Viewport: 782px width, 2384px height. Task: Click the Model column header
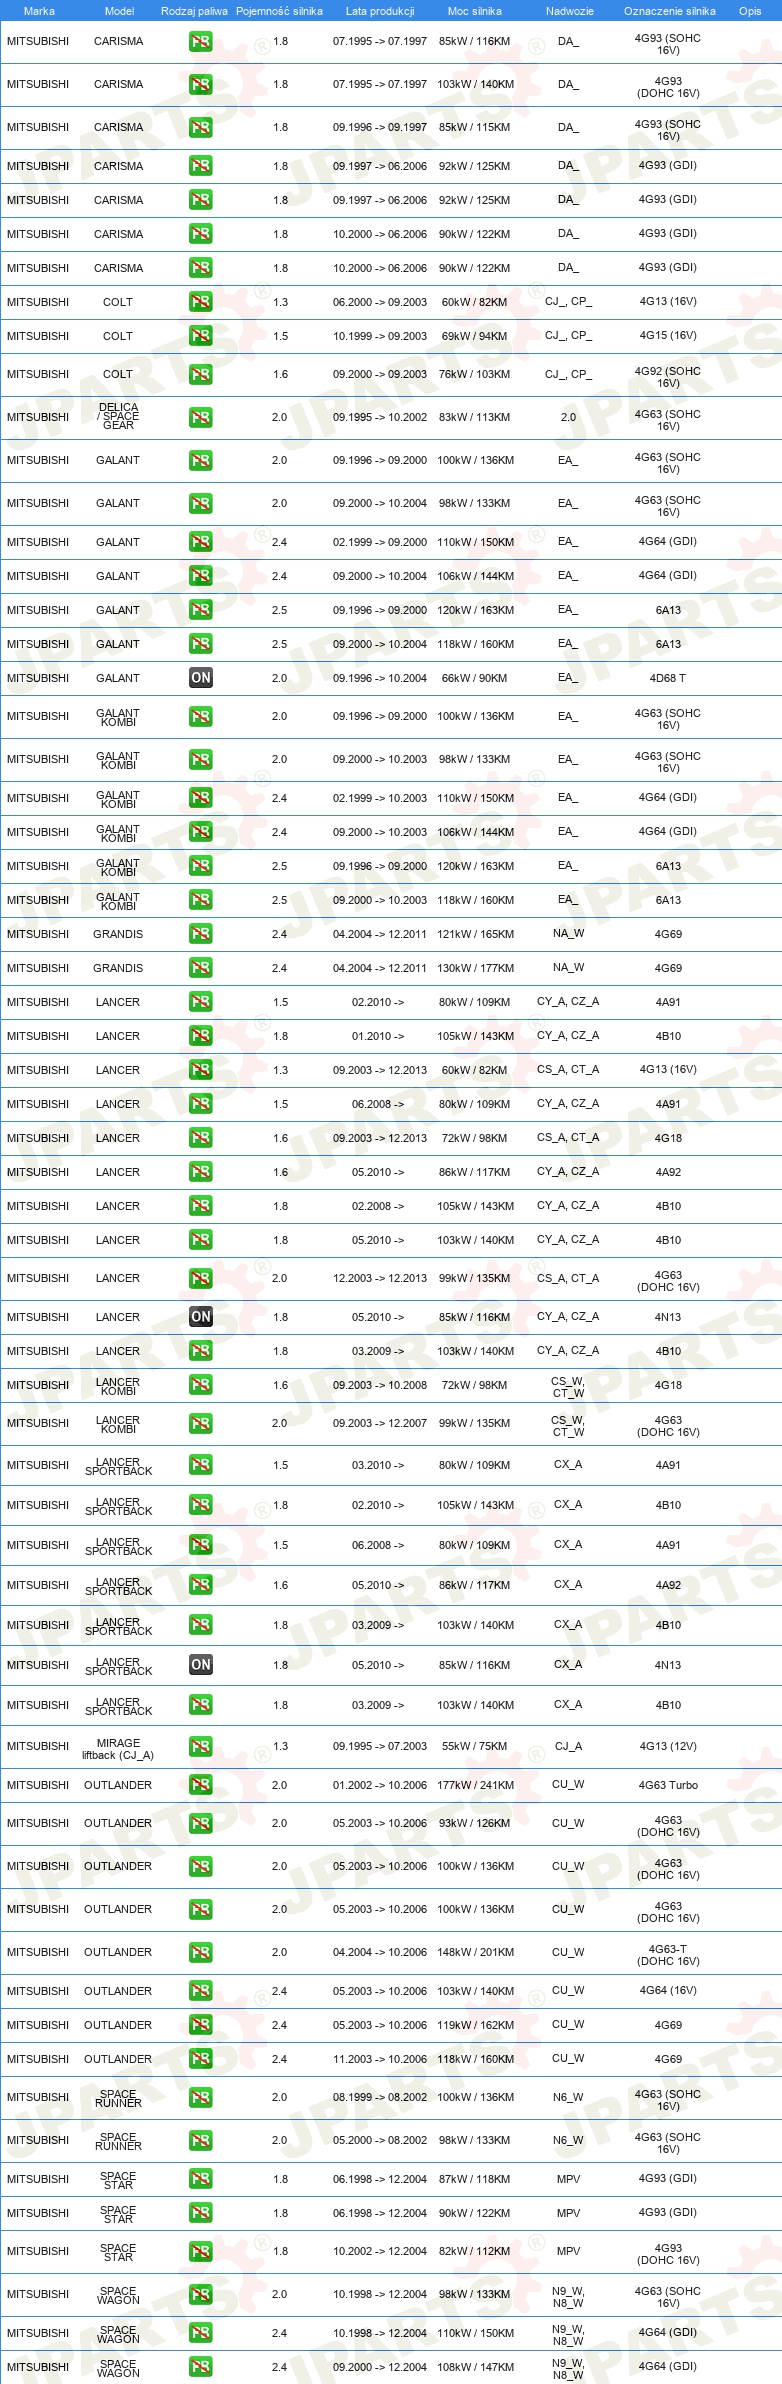pos(119,11)
